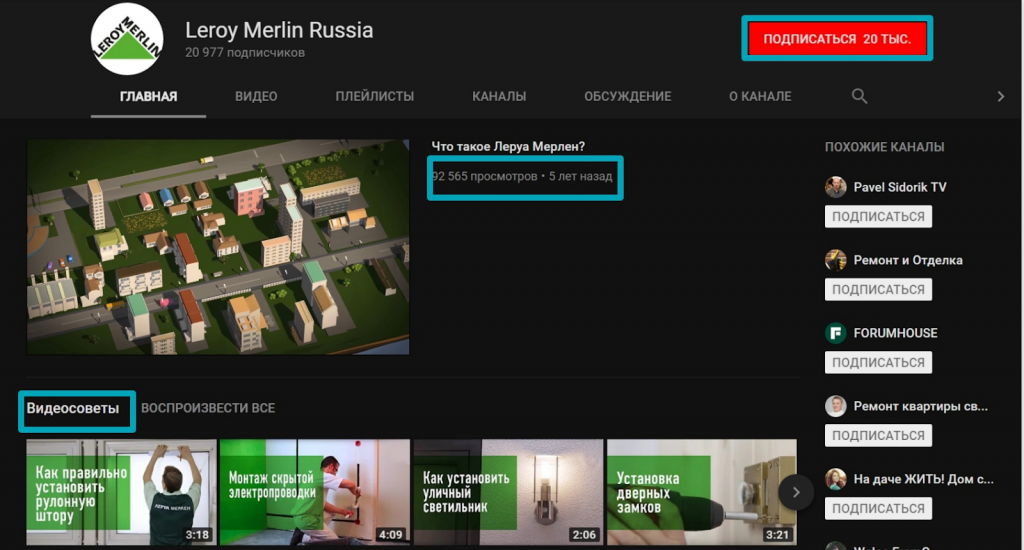
Task: Click the 4:09 duration badge
Action: coord(391,535)
